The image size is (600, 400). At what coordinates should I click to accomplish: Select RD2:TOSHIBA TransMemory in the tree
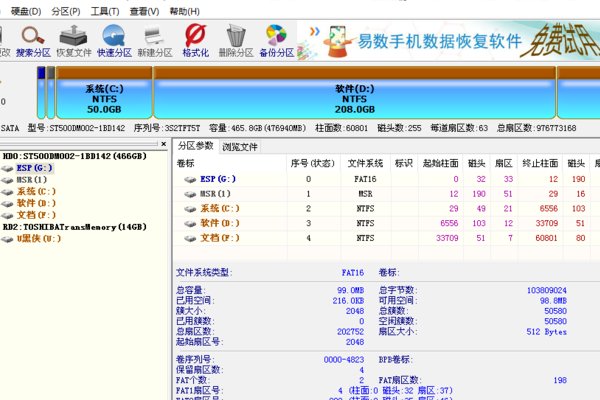coord(75,227)
